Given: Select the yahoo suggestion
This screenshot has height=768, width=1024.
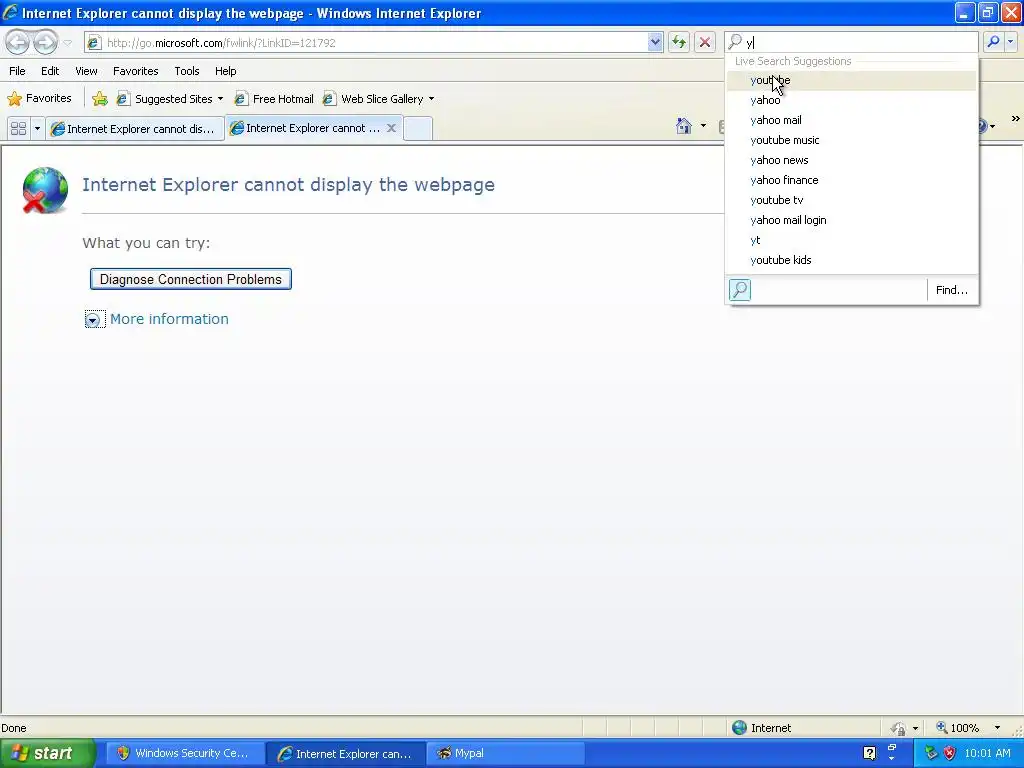Looking at the screenshot, I should tap(852, 101).
